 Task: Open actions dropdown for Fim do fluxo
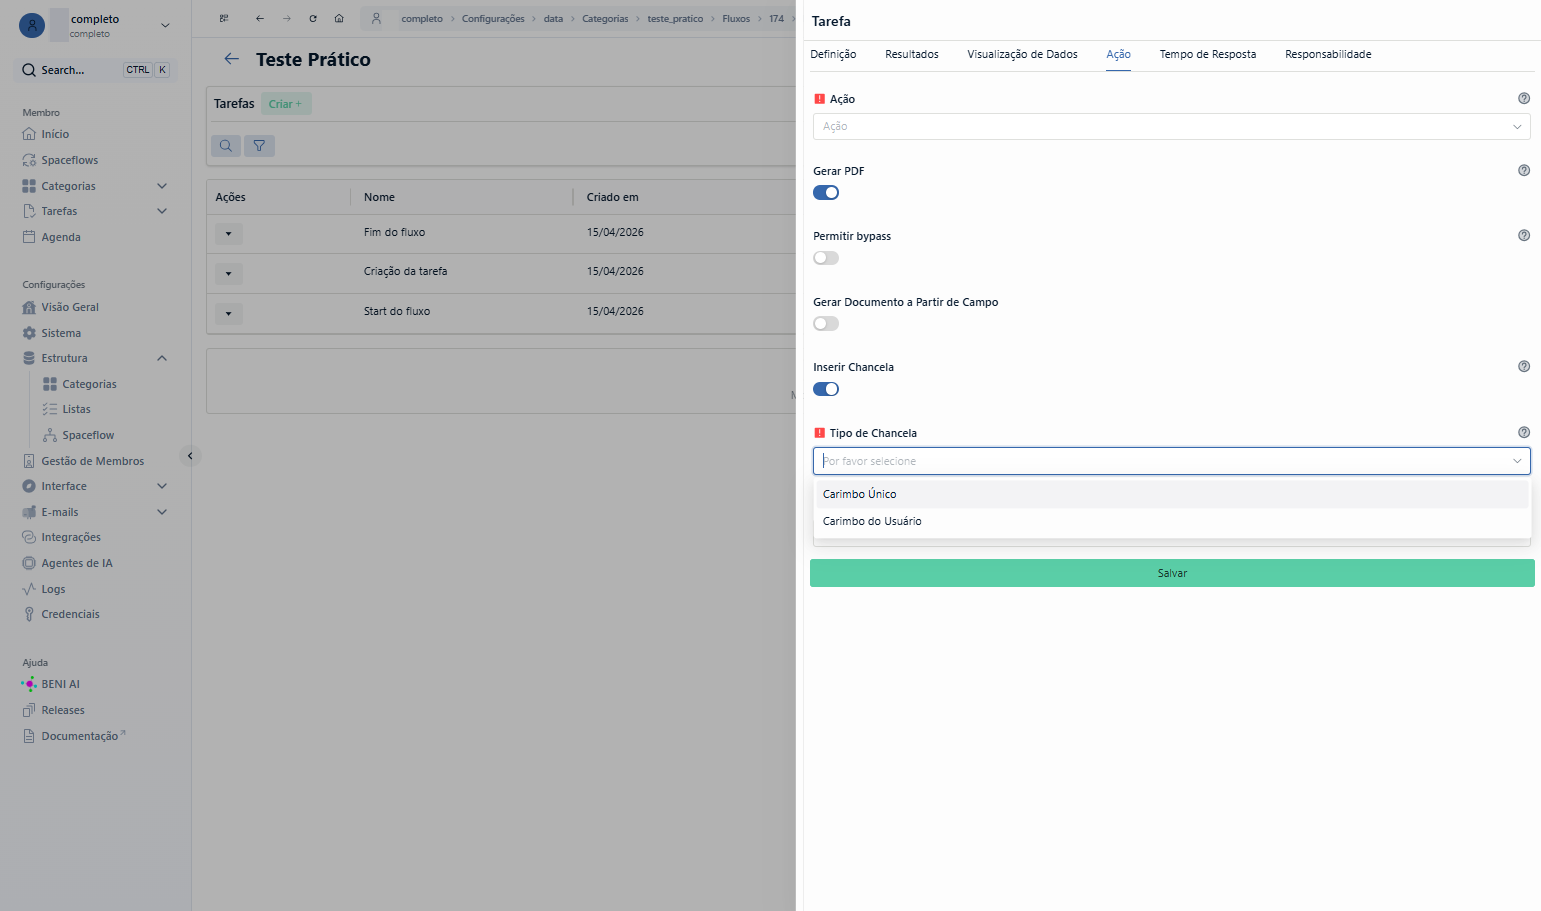coord(228,233)
